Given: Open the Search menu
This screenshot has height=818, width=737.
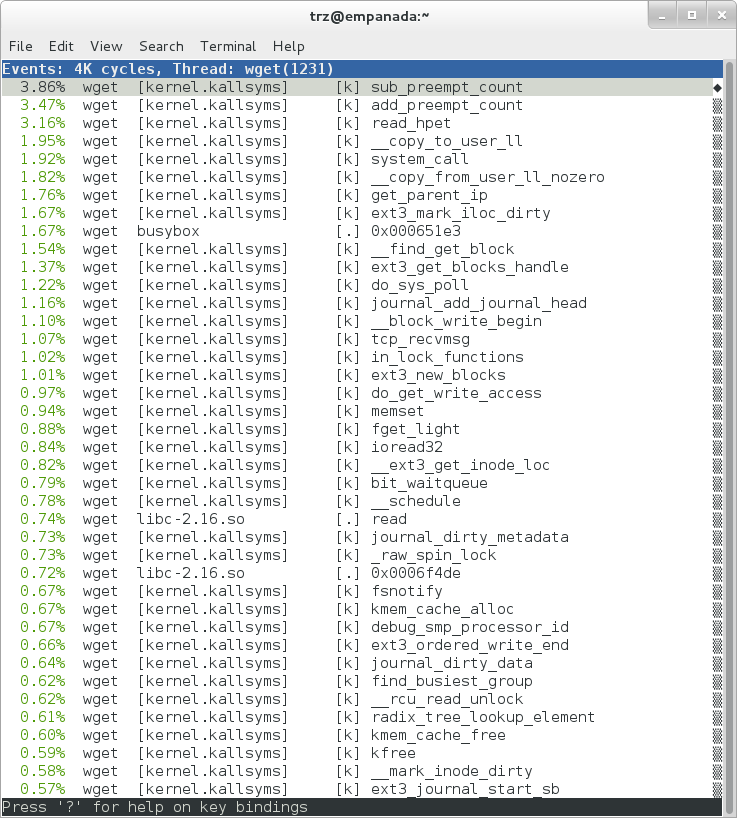Looking at the screenshot, I should coord(161,46).
